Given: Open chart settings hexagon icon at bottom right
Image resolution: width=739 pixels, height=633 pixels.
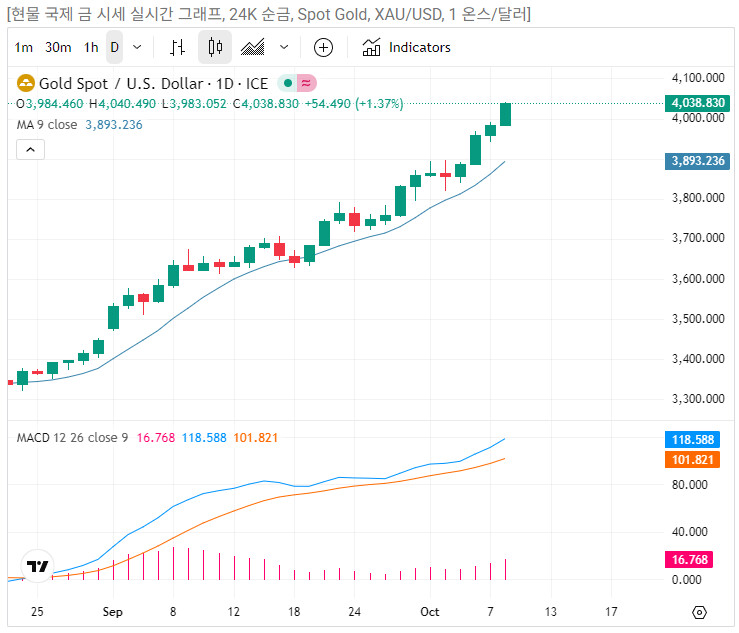Looking at the screenshot, I should (699, 612).
